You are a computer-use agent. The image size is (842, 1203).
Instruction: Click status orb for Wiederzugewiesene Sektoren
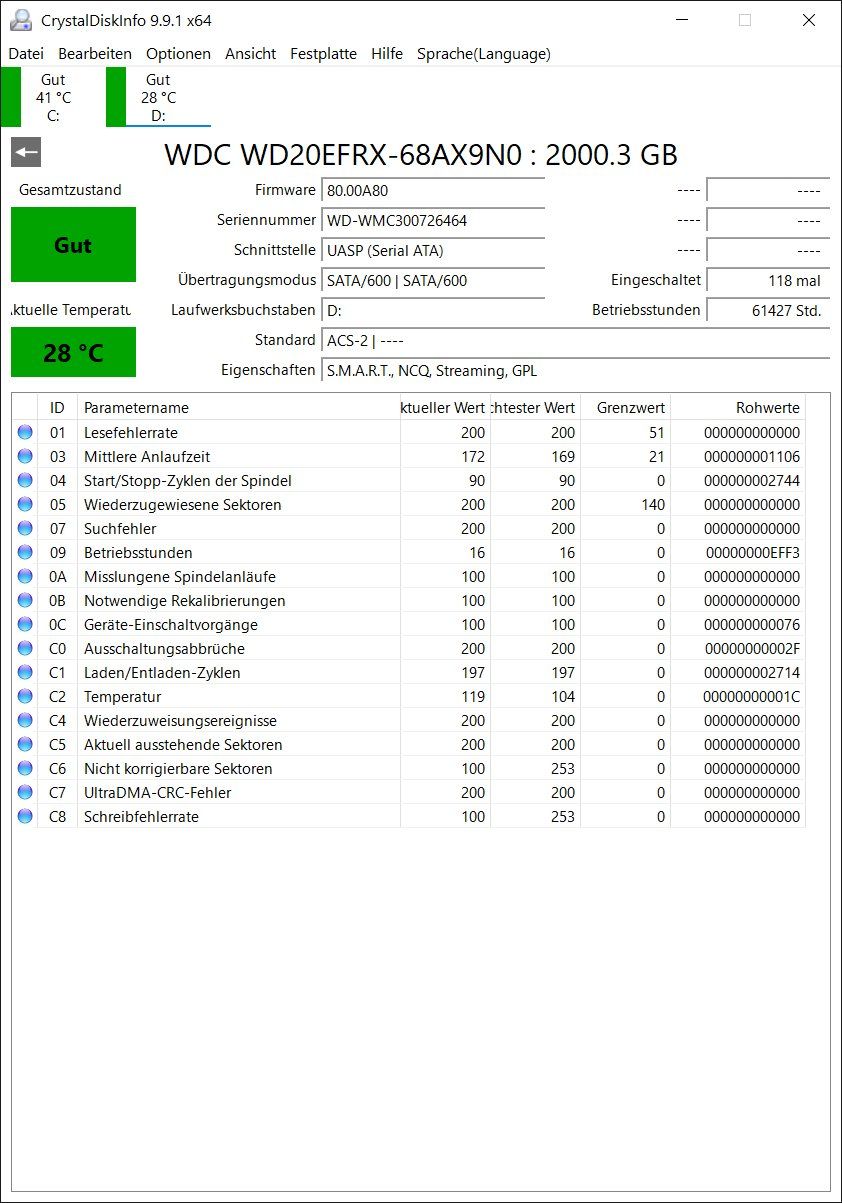click(25, 504)
